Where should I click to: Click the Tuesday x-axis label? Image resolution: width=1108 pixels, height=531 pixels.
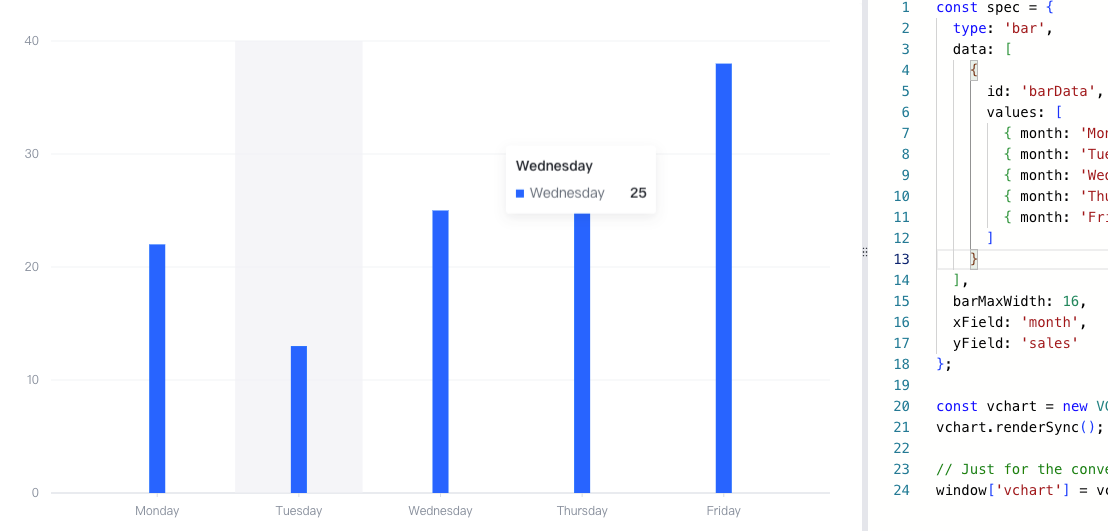coord(299,510)
